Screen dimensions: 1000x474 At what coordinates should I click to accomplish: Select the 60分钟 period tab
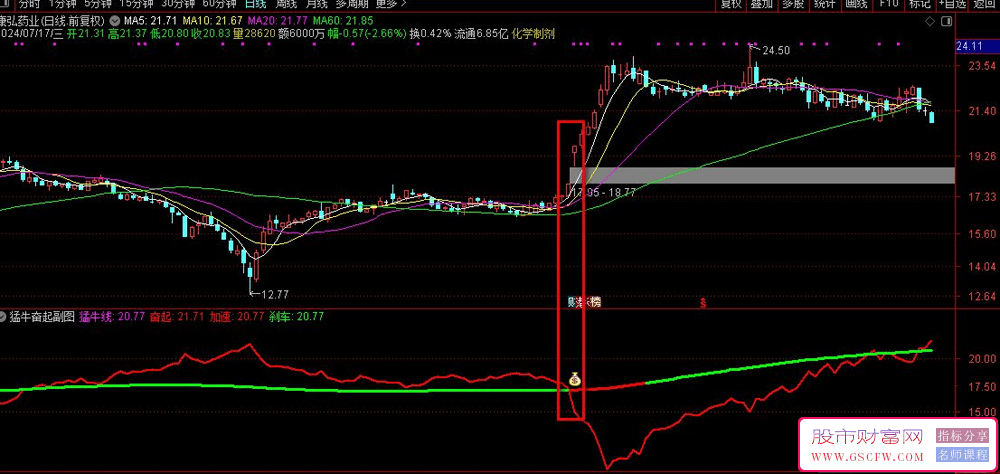click(219, 3)
